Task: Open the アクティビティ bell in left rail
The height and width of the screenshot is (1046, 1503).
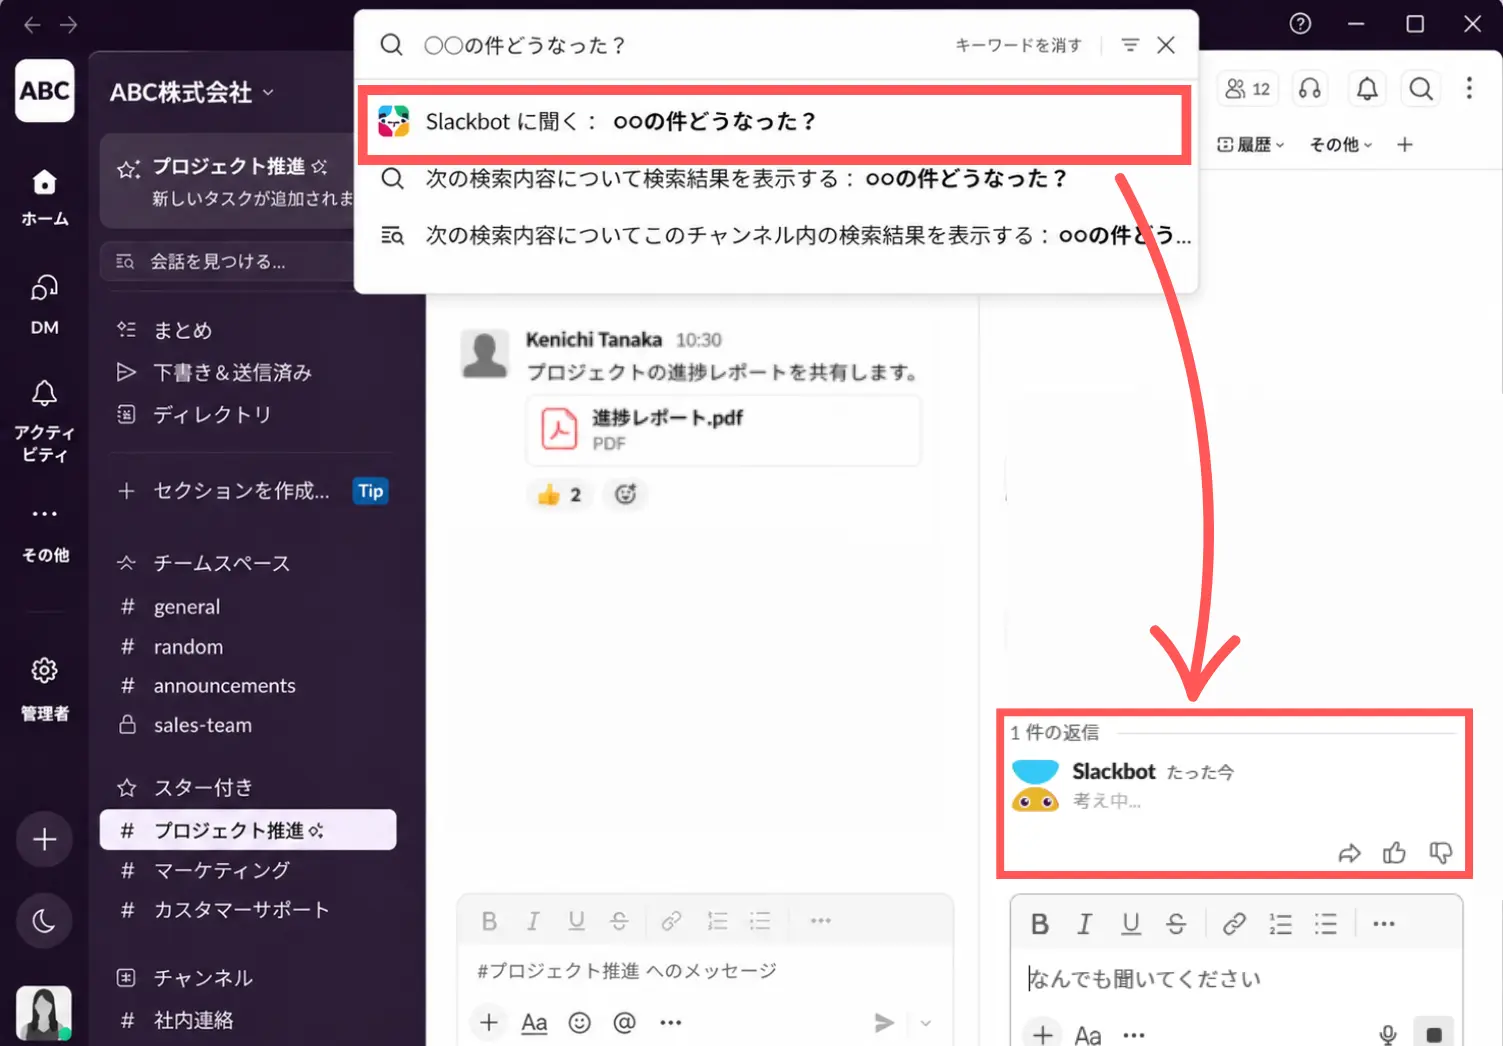Action: tap(44, 420)
